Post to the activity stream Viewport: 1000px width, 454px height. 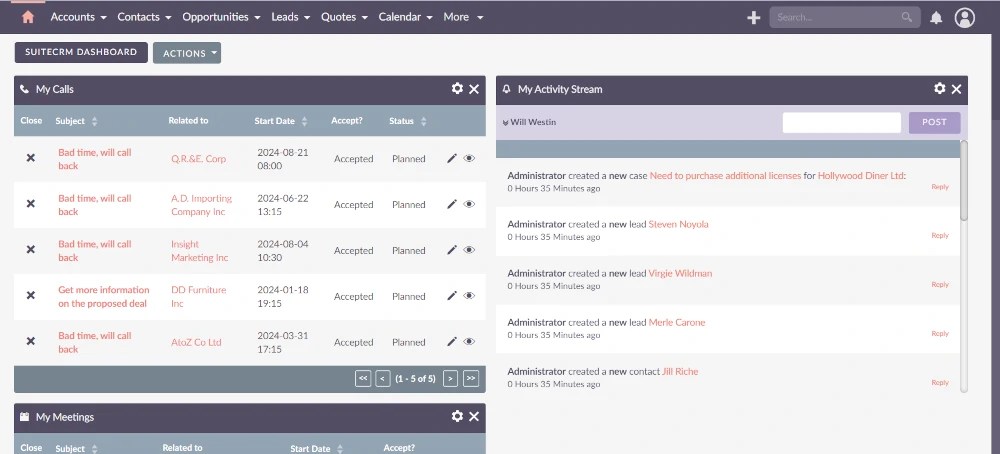[934, 122]
